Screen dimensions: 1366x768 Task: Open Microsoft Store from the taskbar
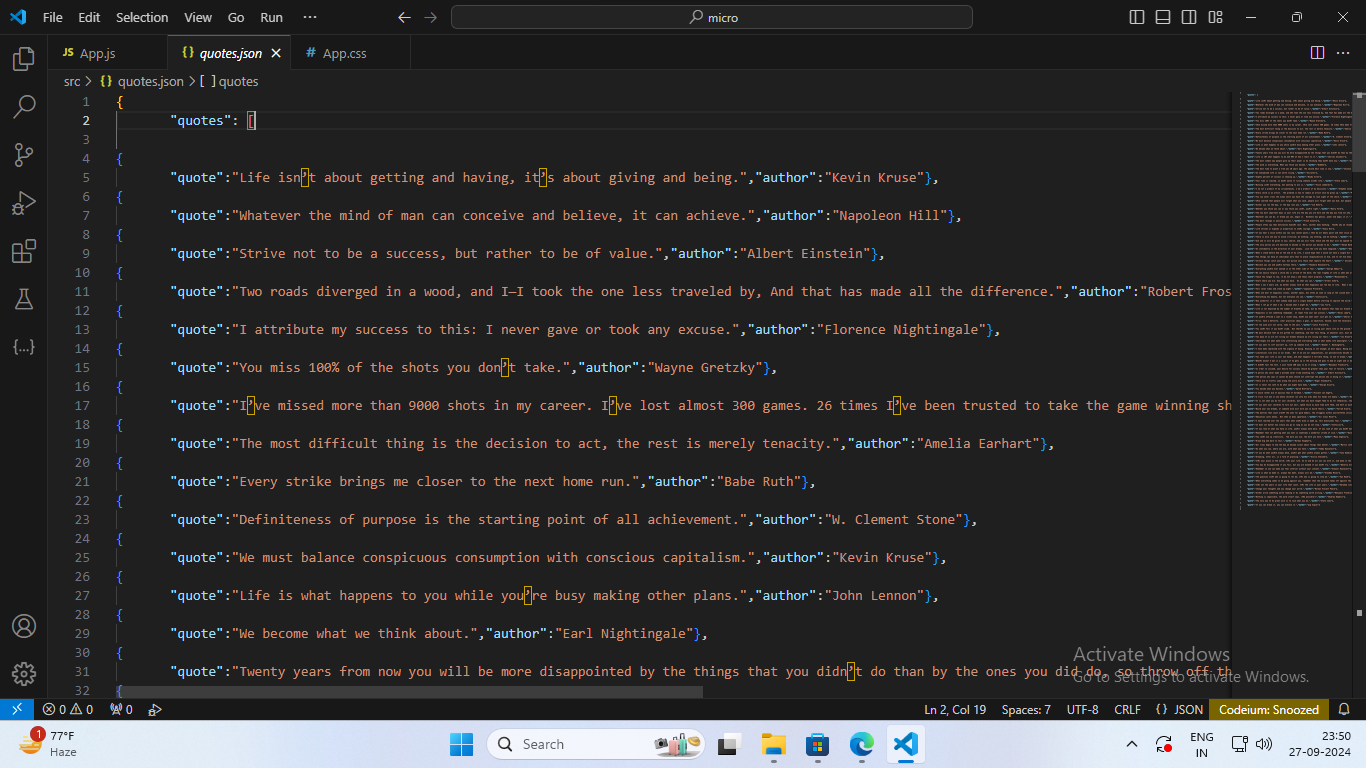817,744
